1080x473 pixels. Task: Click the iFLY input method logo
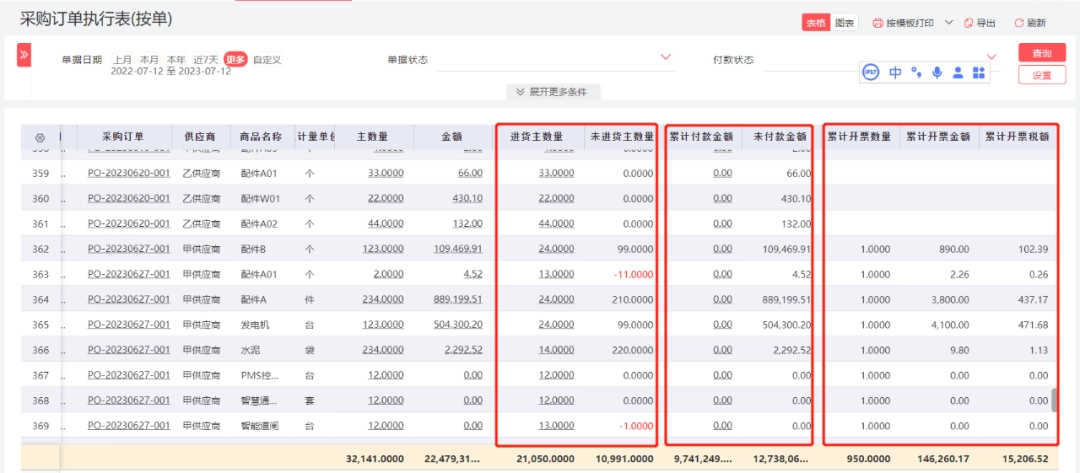871,72
